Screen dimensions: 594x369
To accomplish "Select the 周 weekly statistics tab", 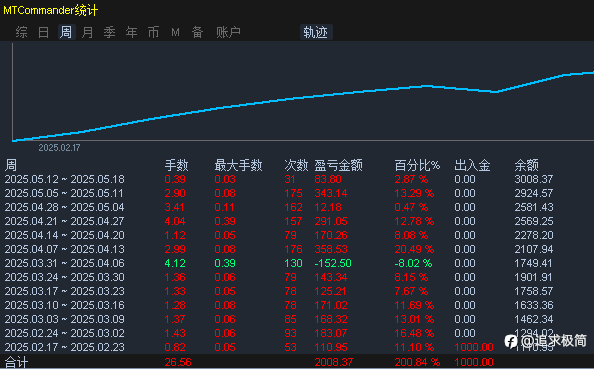I will coord(66,32).
